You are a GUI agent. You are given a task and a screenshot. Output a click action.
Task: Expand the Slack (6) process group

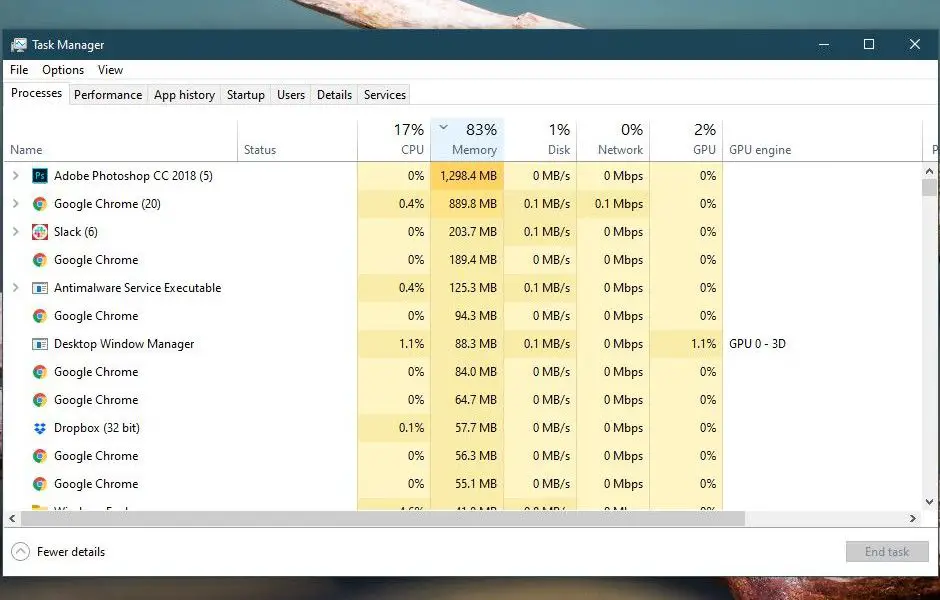[x=16, y=232]
